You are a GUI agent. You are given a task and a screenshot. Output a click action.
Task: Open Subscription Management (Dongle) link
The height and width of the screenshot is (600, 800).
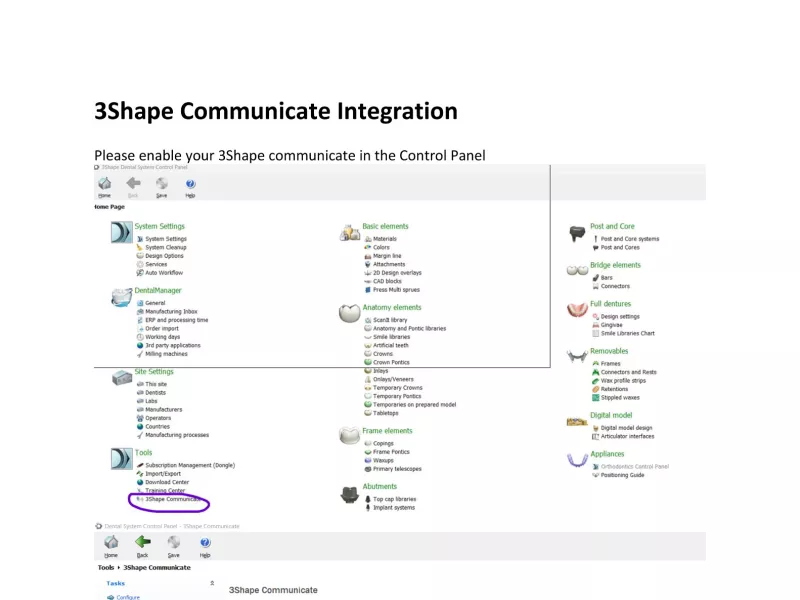[x=190, y=465]
